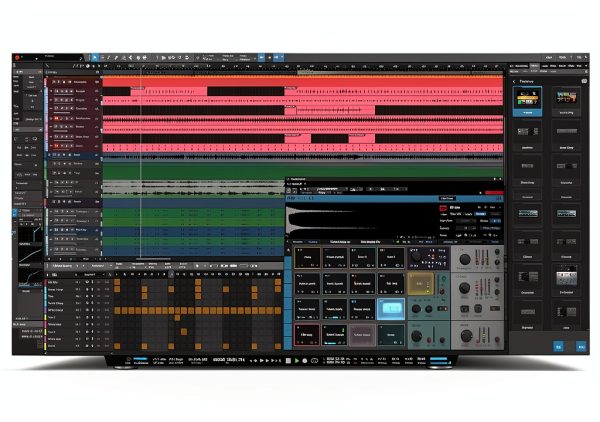Select the Arrow tool in the top toolbar
The height and width of the screenshot is (422, 600).
[95, 57]
